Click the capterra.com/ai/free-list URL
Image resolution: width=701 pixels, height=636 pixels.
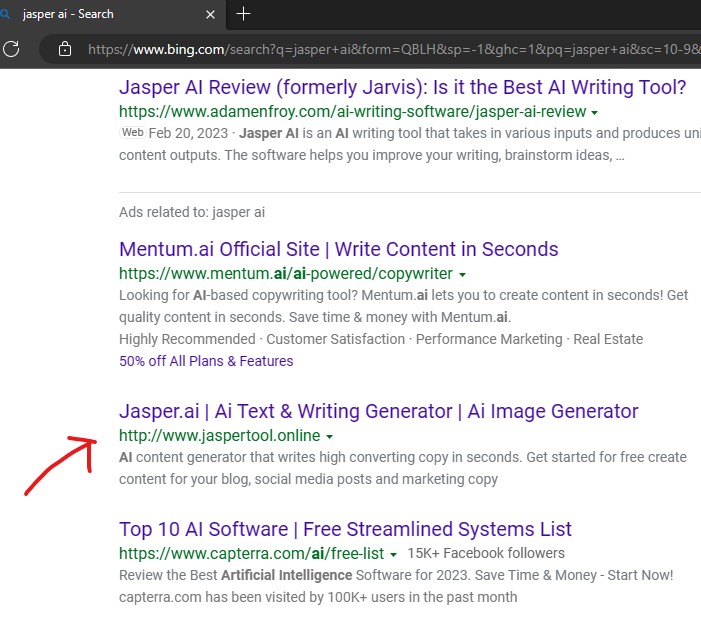[251, 553]
